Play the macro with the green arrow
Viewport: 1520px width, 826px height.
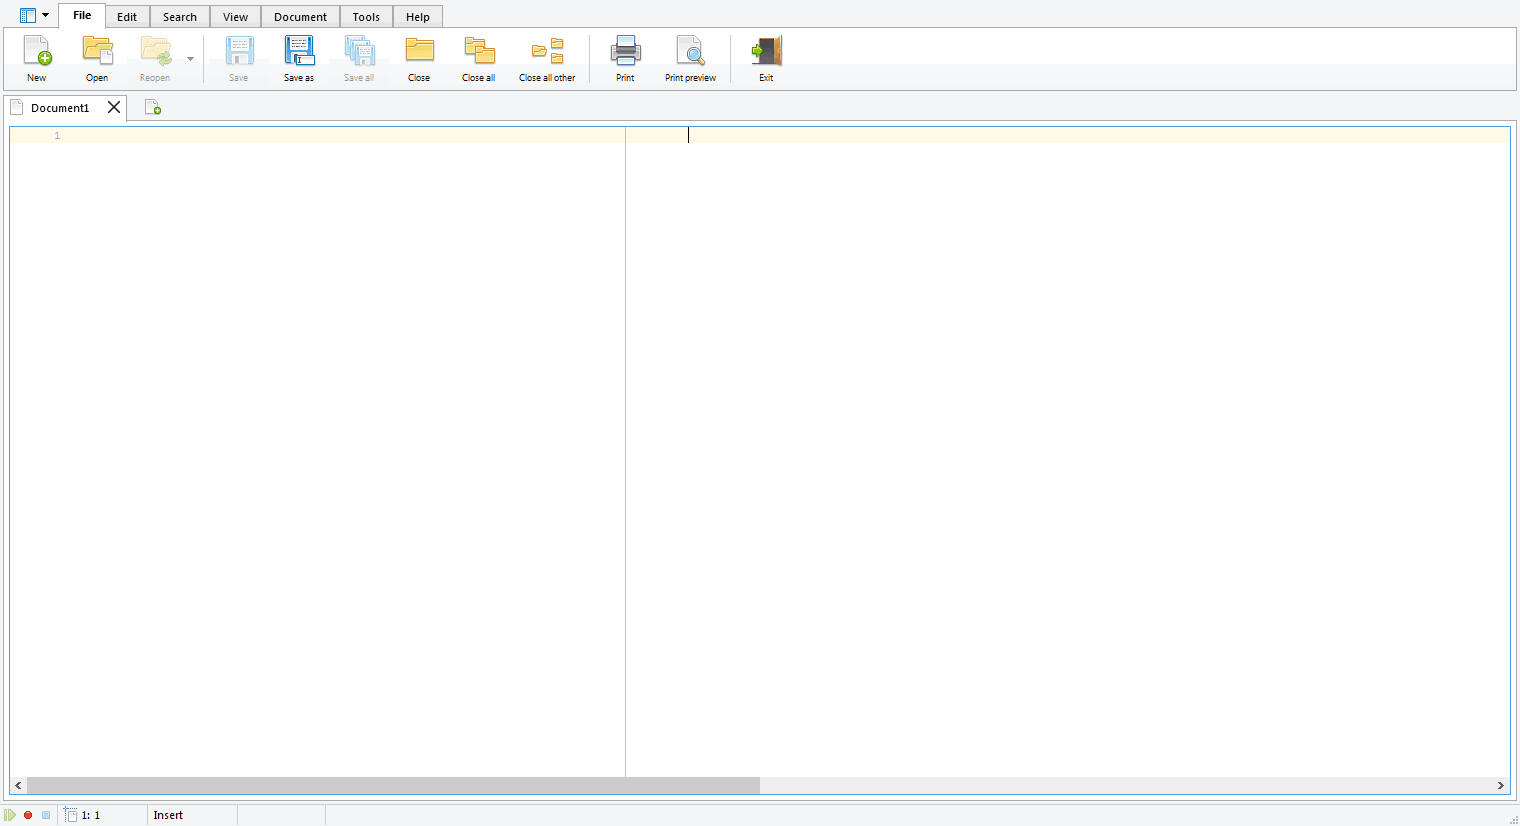click(x=10, y=815)
